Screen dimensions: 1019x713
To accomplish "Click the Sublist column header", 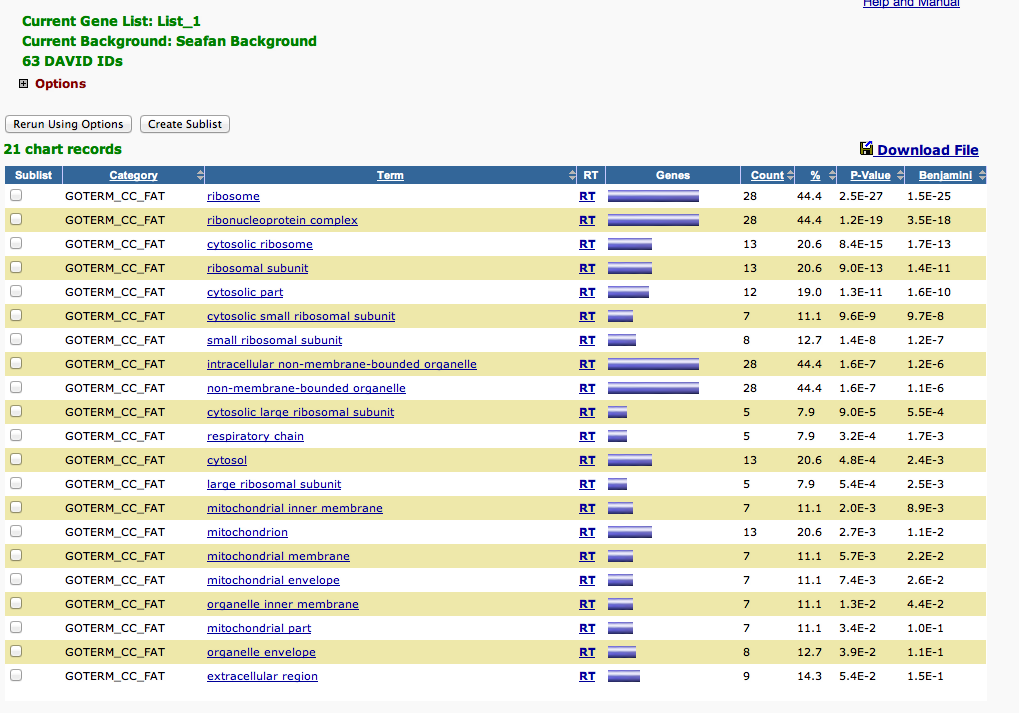I will [x=33, y=175].
